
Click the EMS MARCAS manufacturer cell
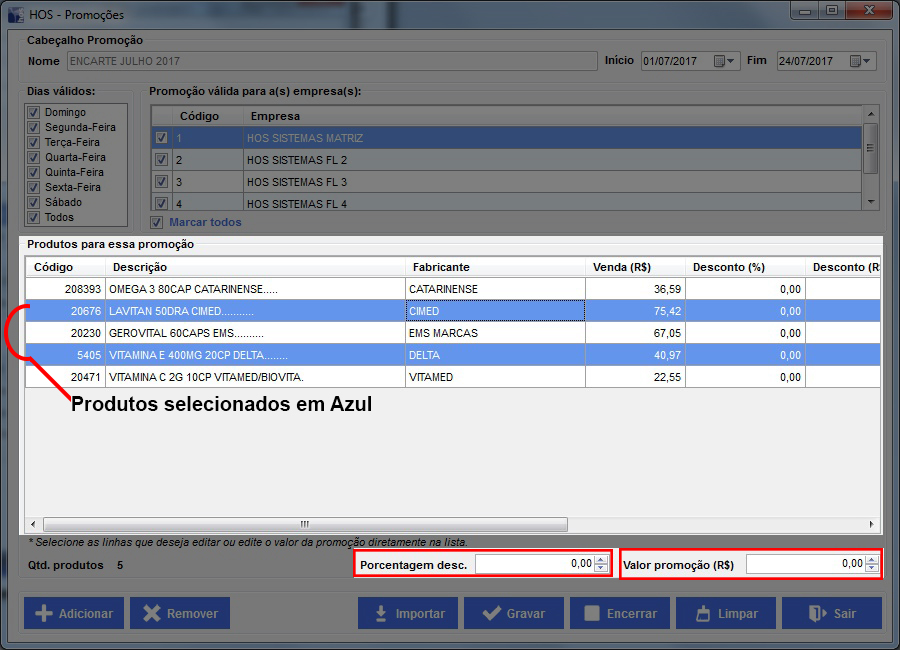tap(495, 333)
